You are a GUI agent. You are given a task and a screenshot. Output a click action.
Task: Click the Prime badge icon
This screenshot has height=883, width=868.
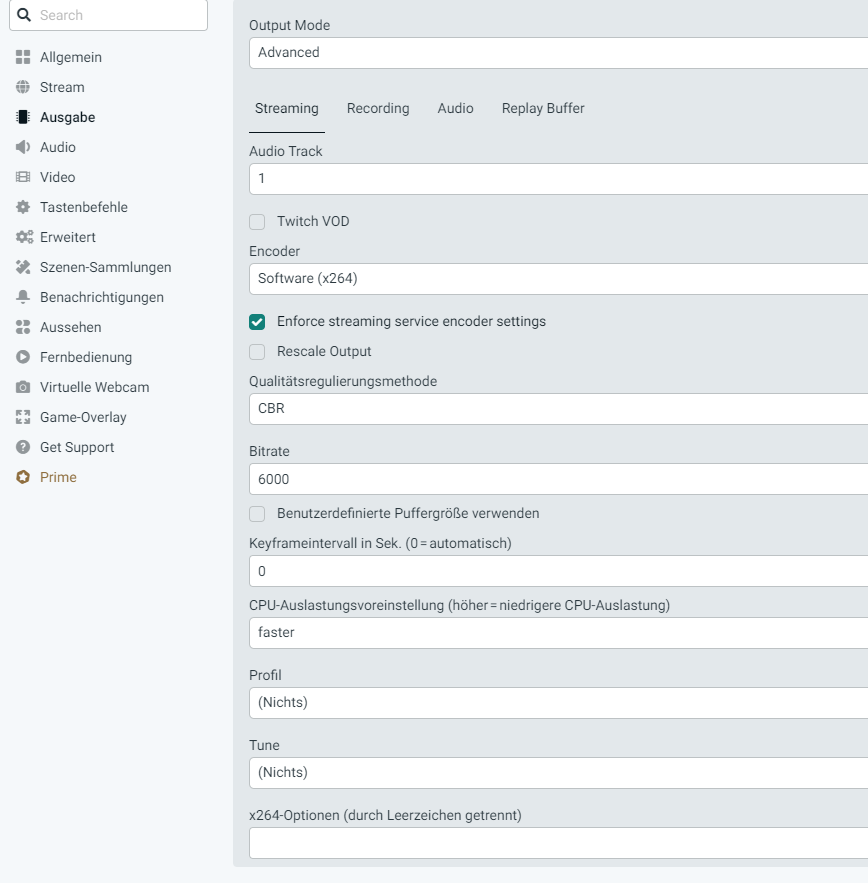coord(23,477)
